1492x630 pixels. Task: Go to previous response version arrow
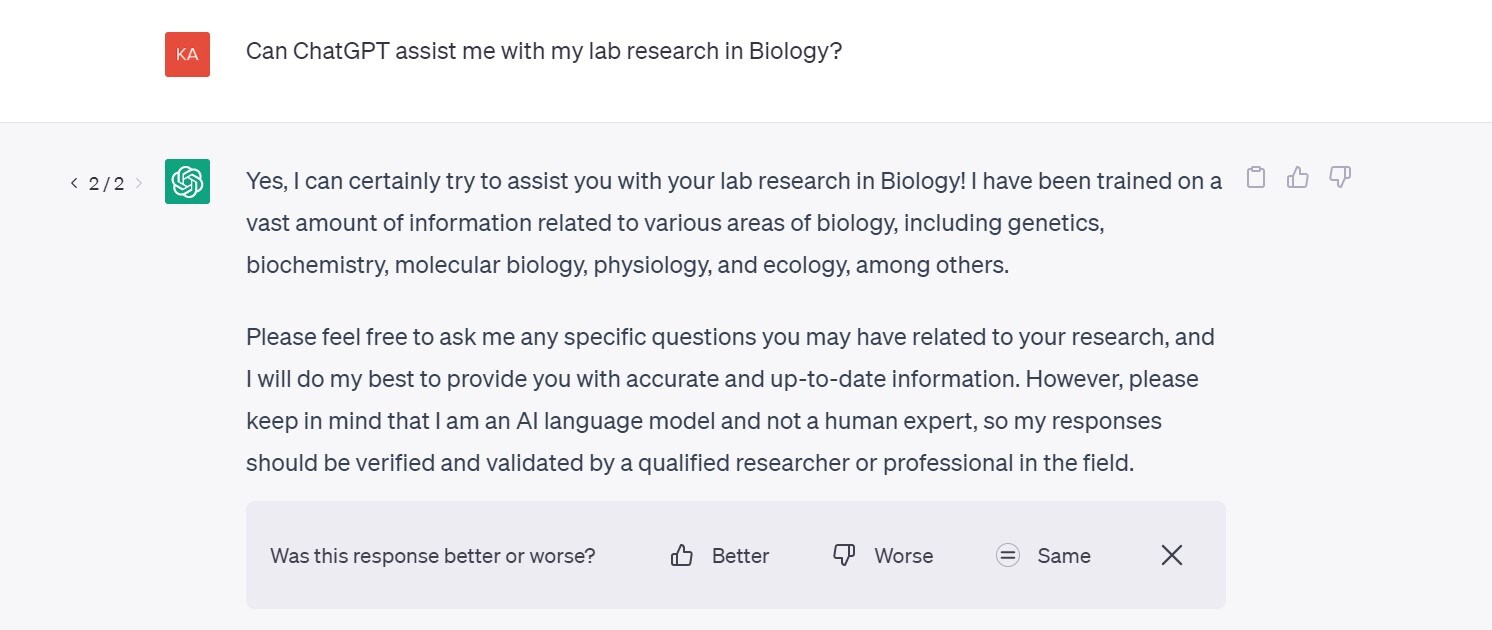pyautogui.click(x=74, y=183)
